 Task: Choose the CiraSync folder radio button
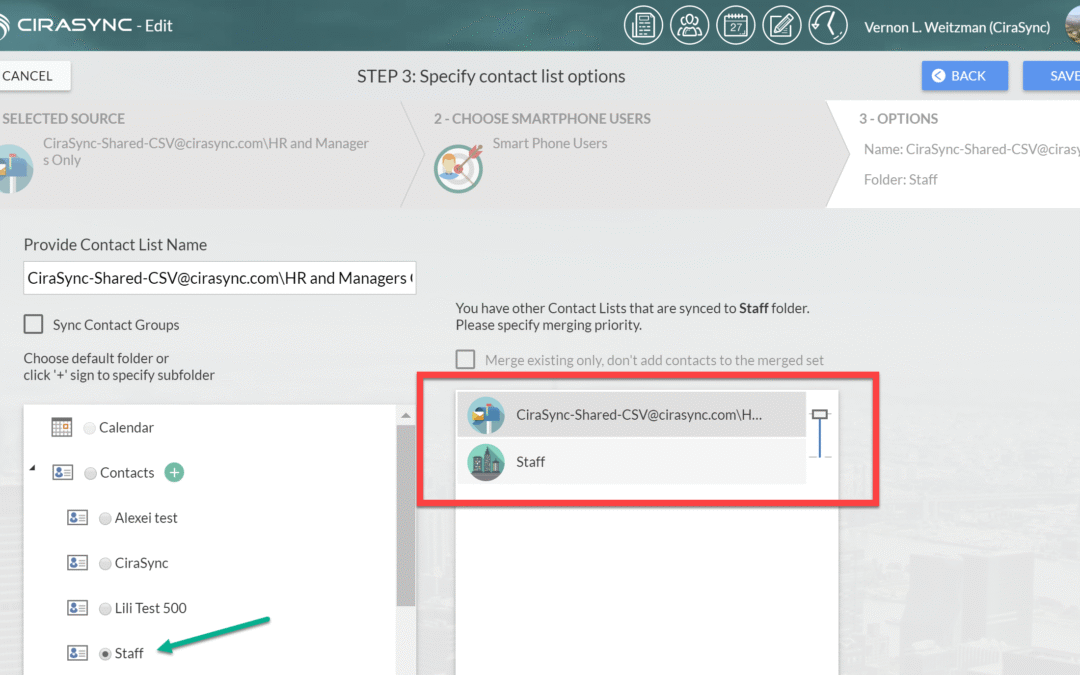pyautogui.click(x=104, y=562)
